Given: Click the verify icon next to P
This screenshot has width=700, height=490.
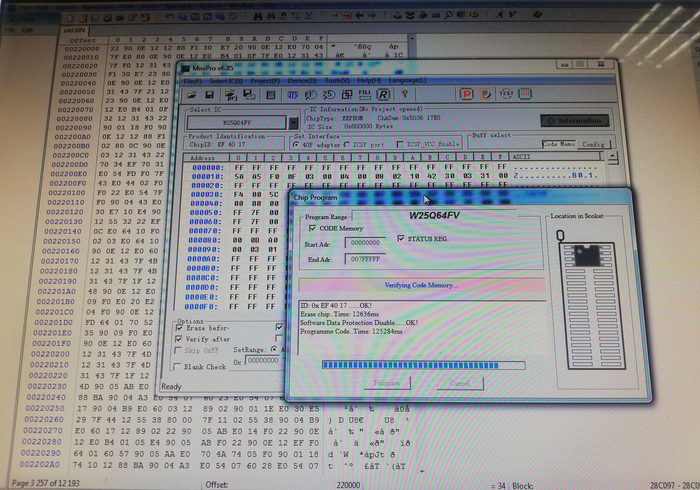Looking at the screenshot, I should [x=485, y=94].
